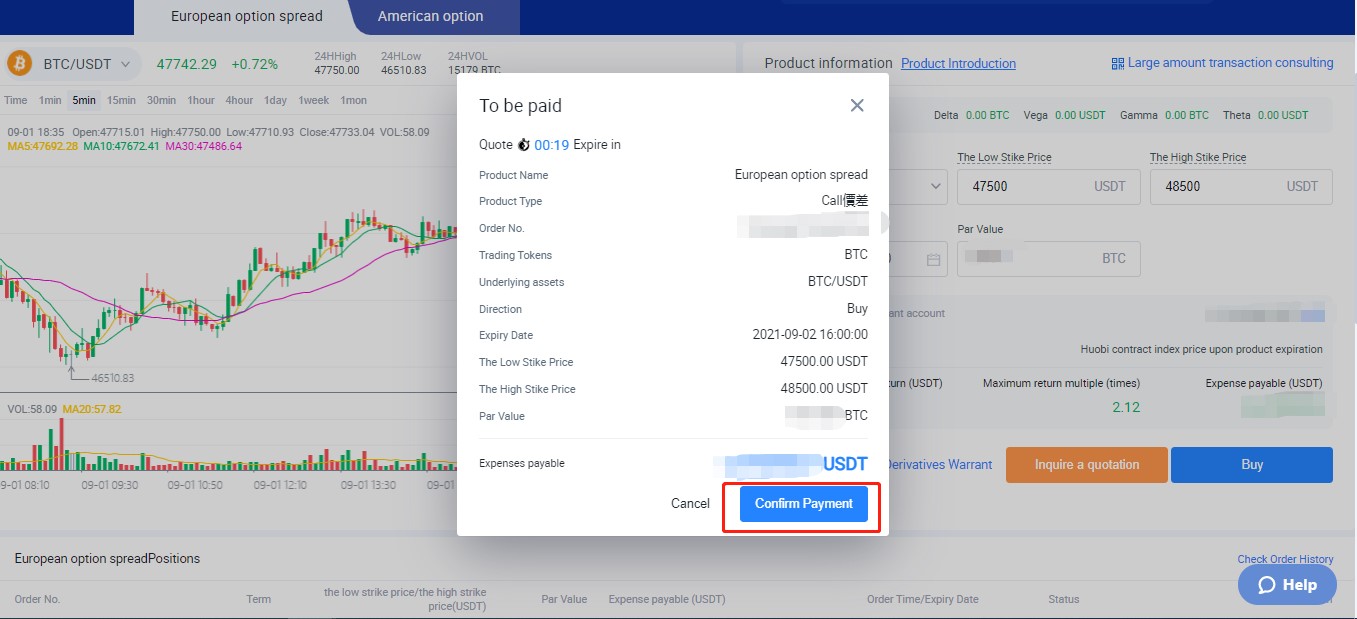1357x619 pixels.
Task: Confirm Payment for the order
Action: 803,503
